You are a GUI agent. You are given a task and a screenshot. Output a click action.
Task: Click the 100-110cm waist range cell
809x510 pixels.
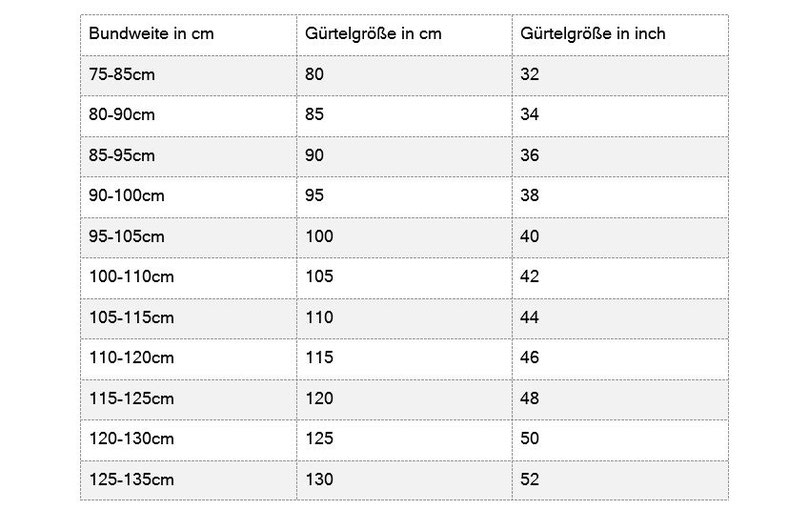tap(129, 277)
